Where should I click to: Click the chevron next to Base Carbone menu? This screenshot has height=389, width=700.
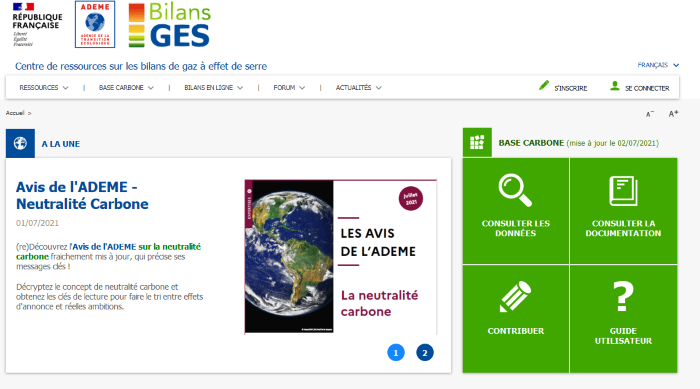tap(151, 88)
